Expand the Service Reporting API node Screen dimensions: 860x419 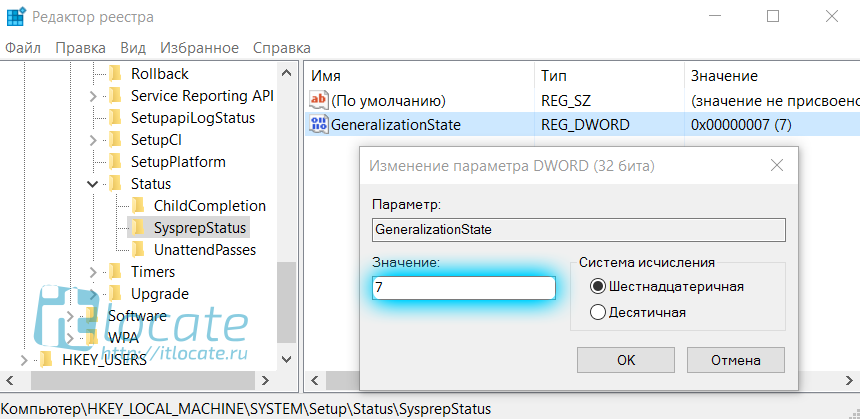coord(92,96)
